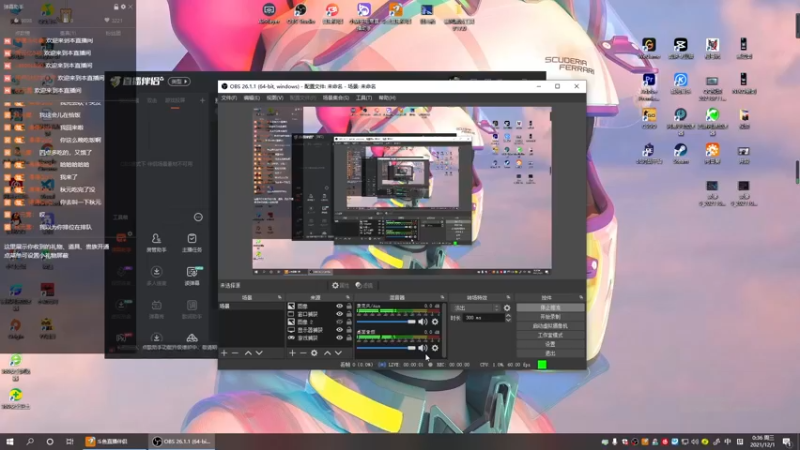
Task: Open Windows taskbar search
Action: tap(30, 442)
